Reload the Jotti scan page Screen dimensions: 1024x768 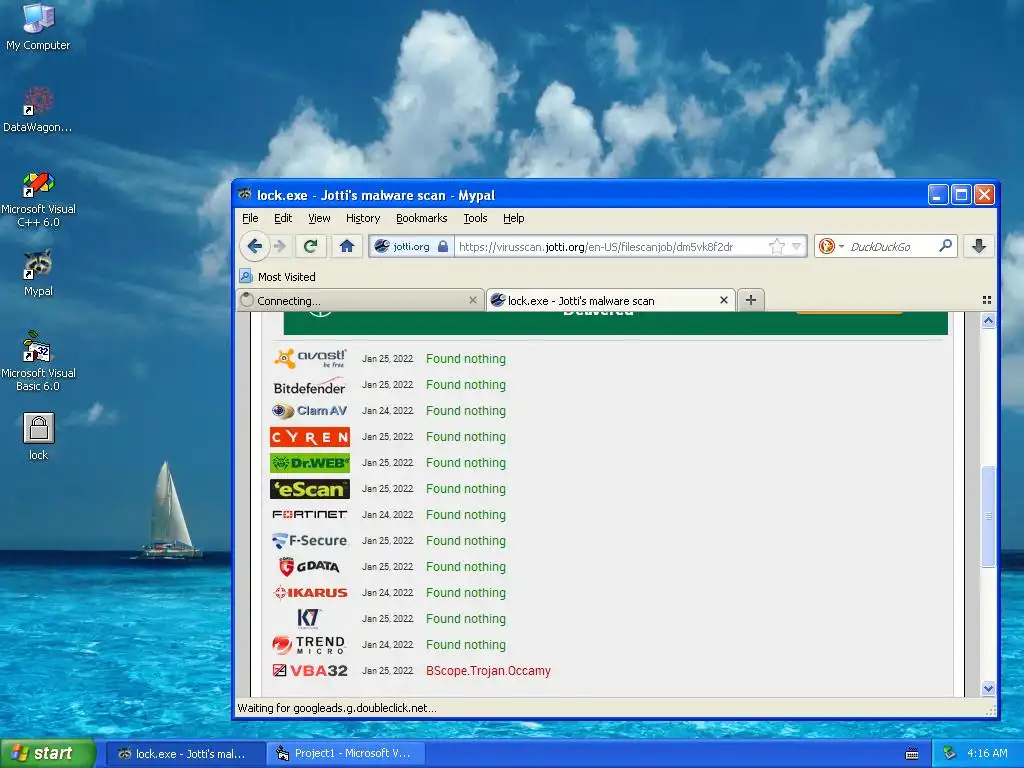tap(310, 246)
